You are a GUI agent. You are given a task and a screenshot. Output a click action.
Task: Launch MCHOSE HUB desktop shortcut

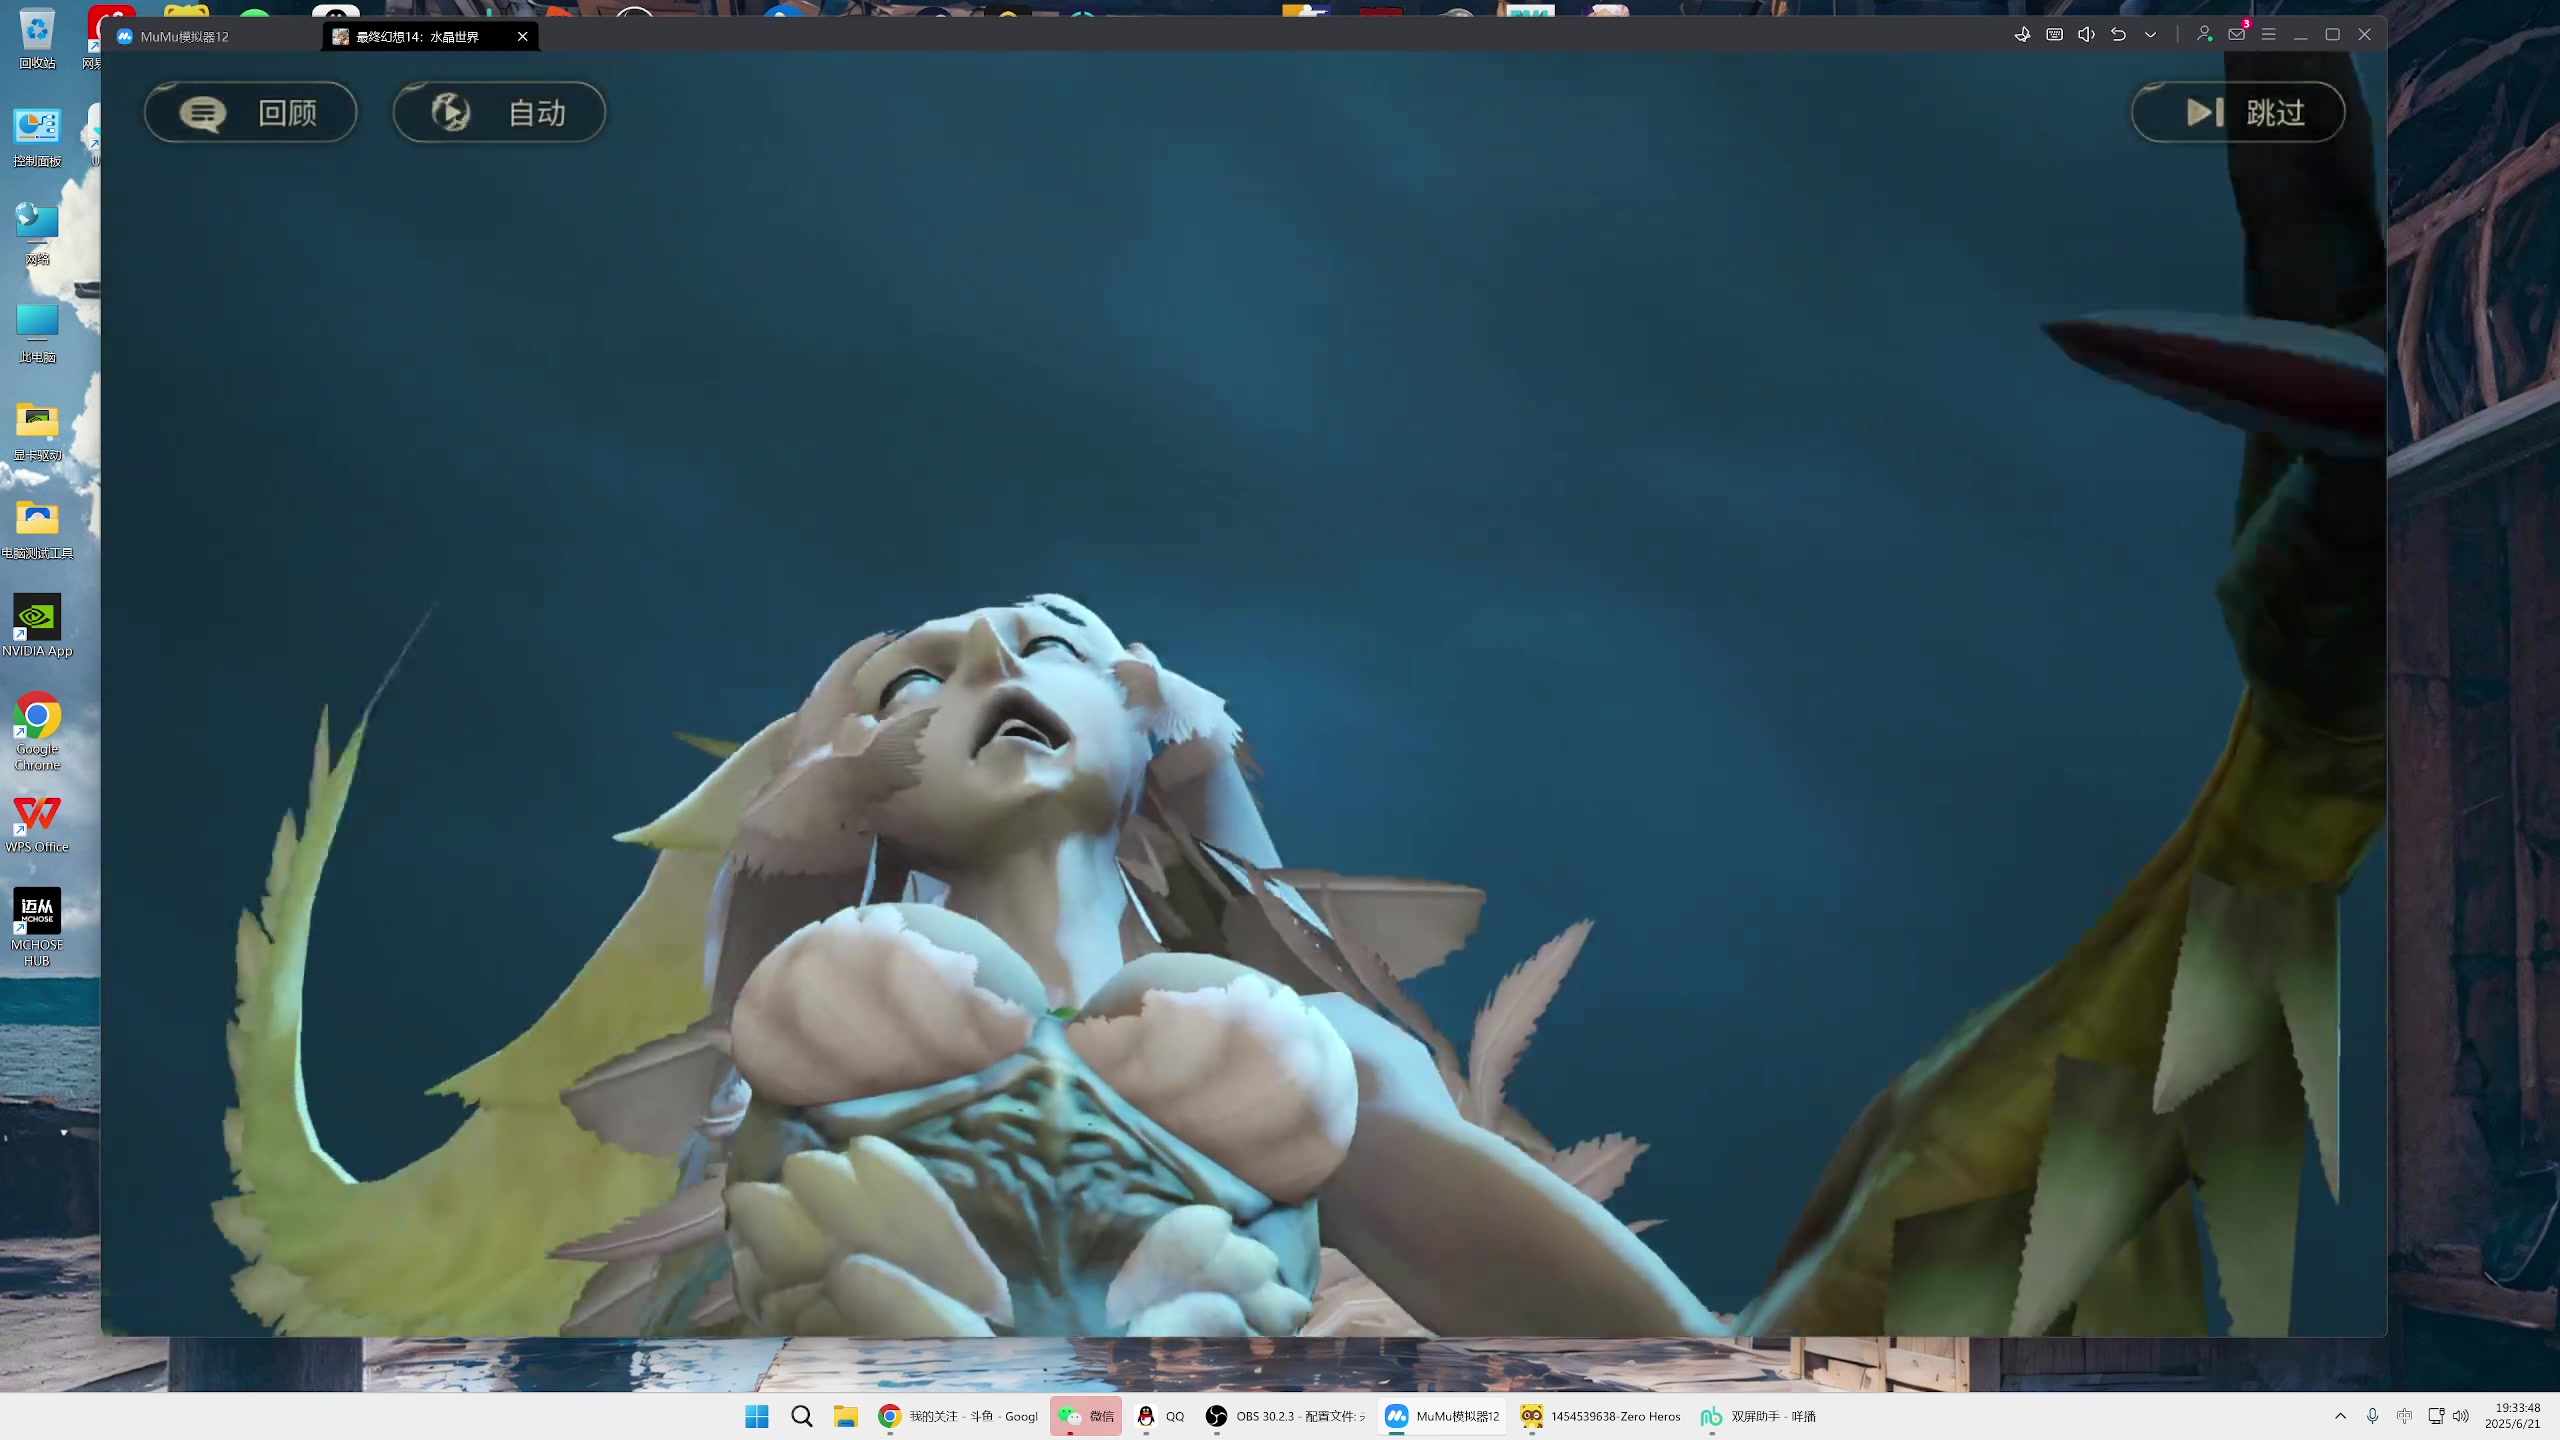click(37, 928)
